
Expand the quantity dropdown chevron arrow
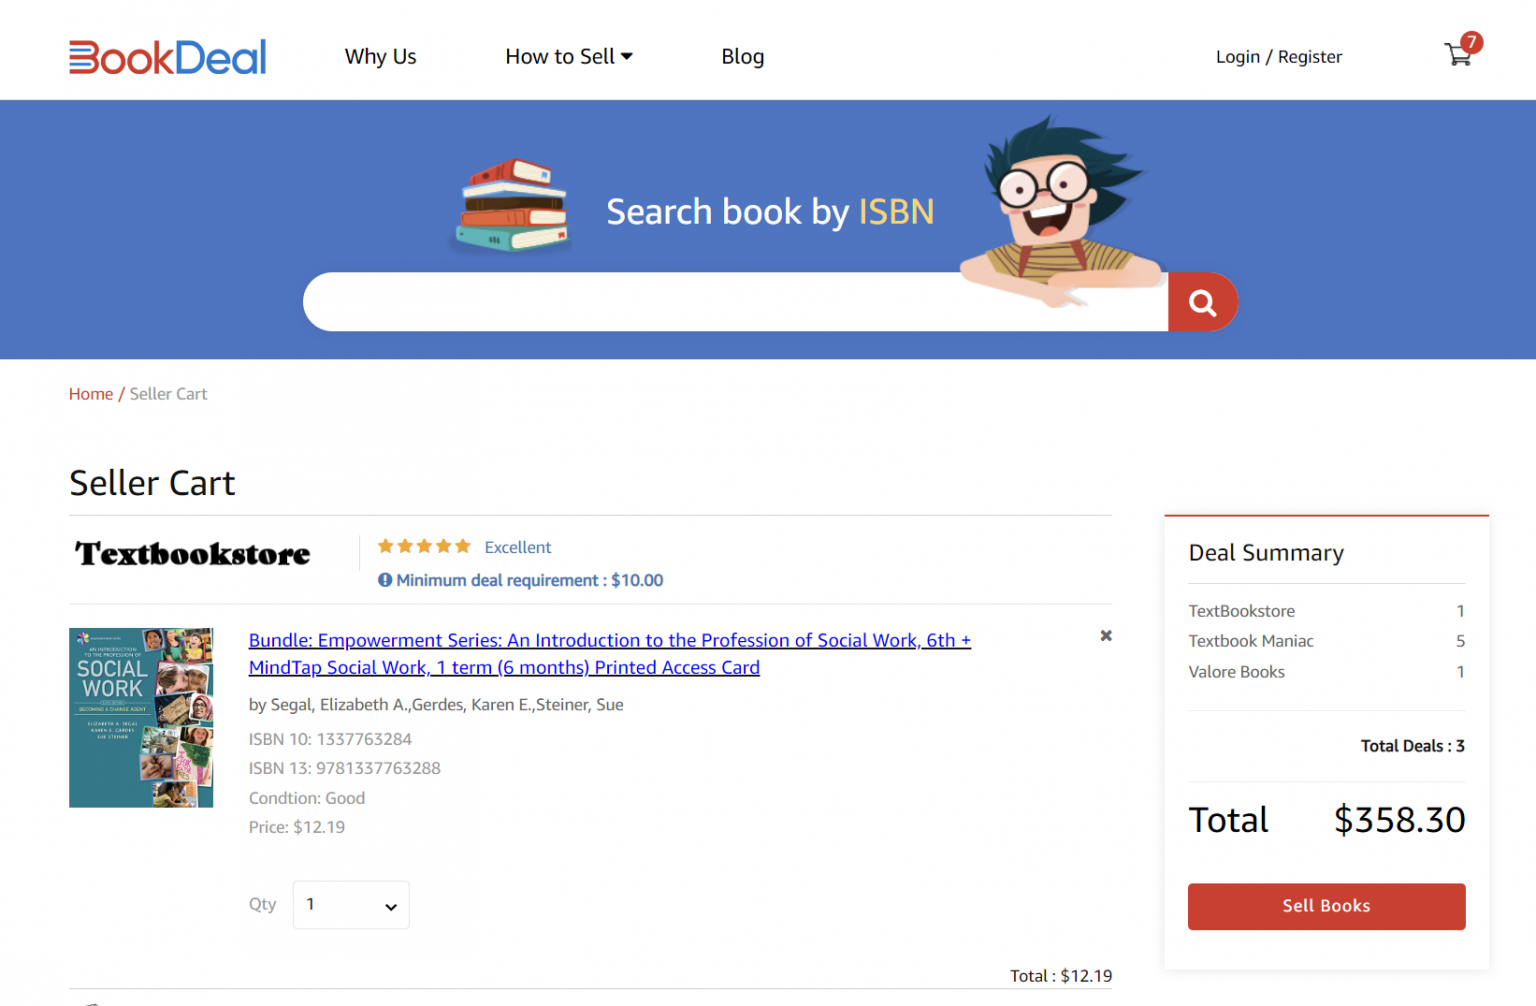point(390,906)
